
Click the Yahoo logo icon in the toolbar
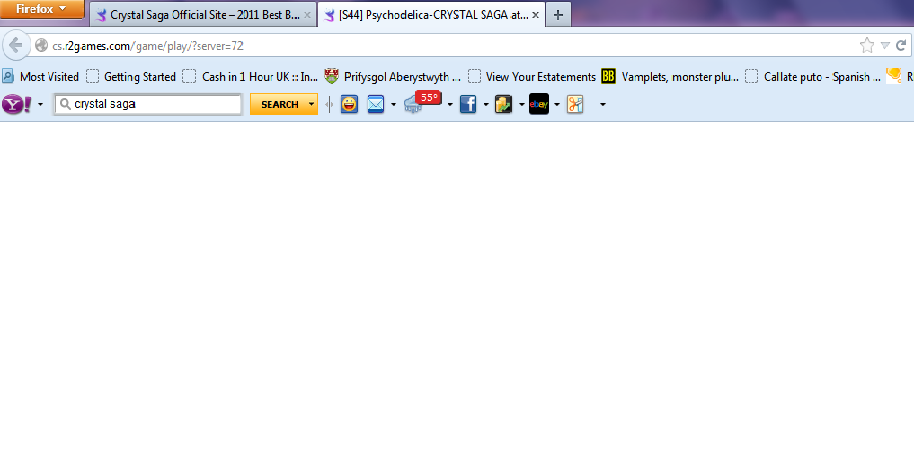coord(16,105)
